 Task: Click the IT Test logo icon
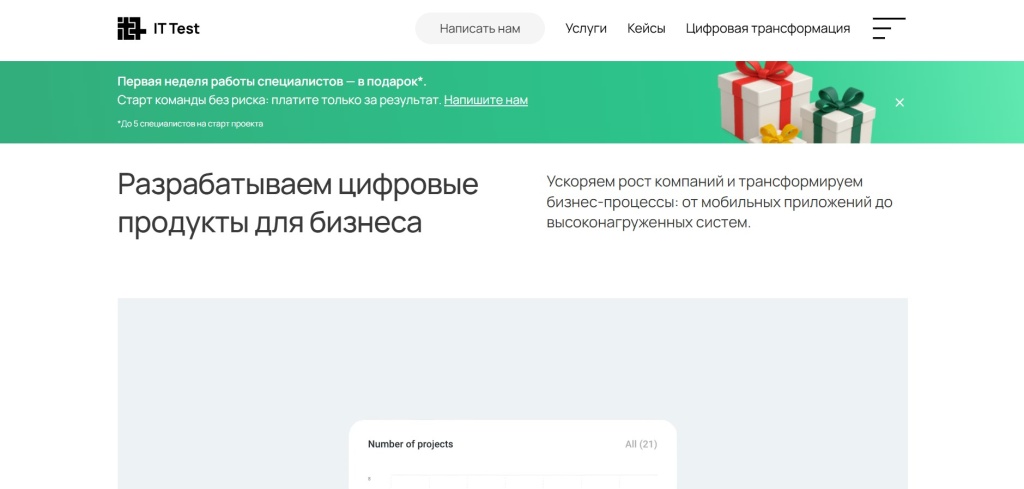[x=131, y=29]
